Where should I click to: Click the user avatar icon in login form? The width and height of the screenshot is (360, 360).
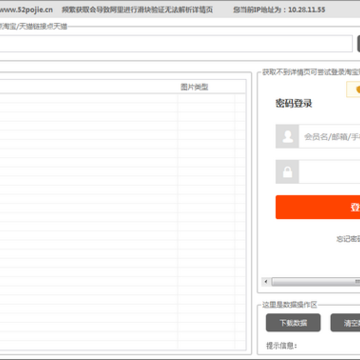(x=287, y=136)
